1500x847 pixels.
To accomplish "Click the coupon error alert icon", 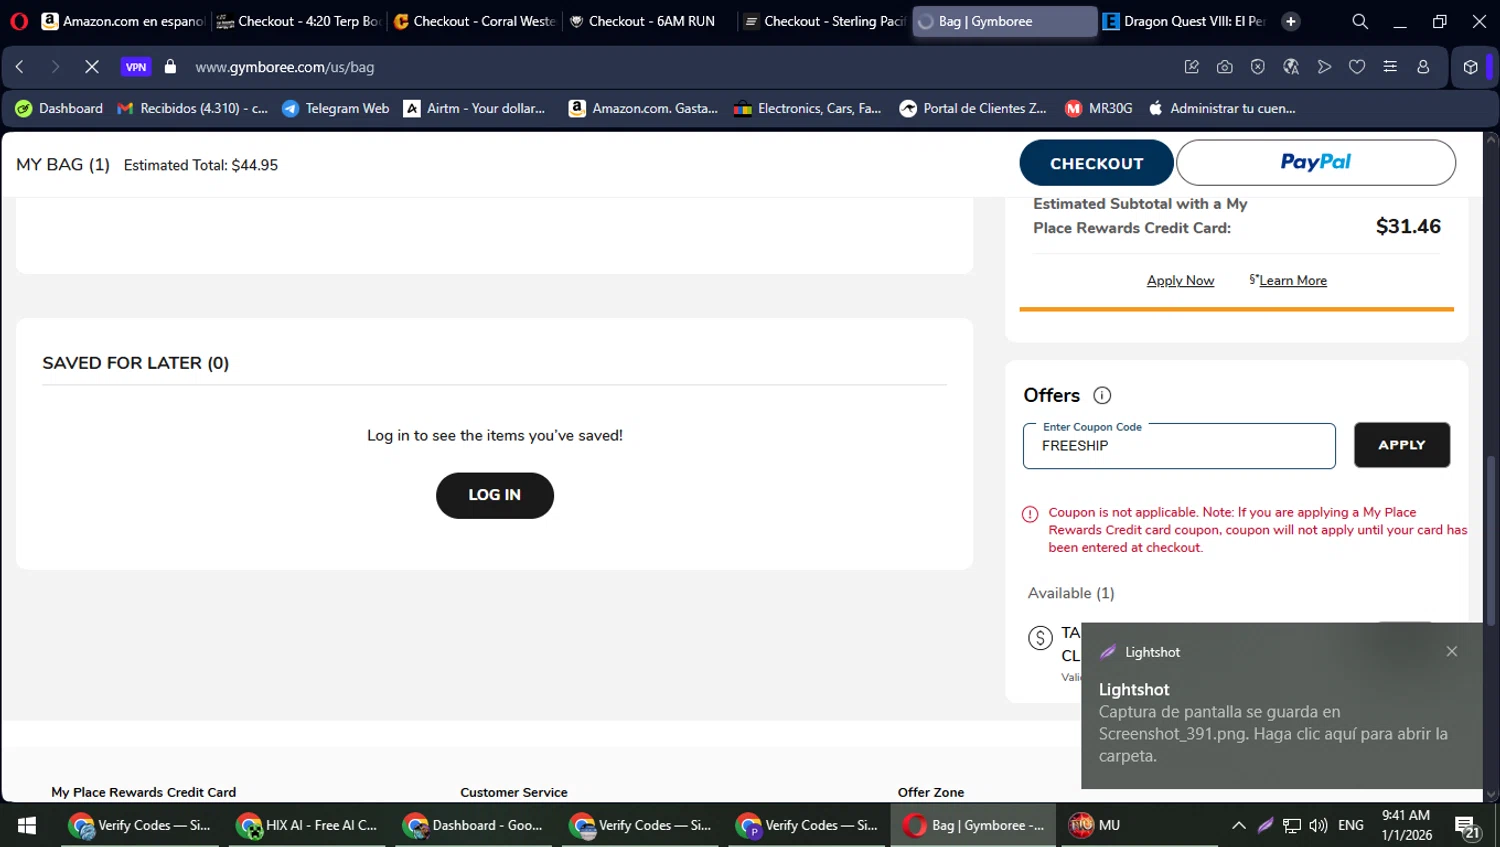I will click(1030, 514).
